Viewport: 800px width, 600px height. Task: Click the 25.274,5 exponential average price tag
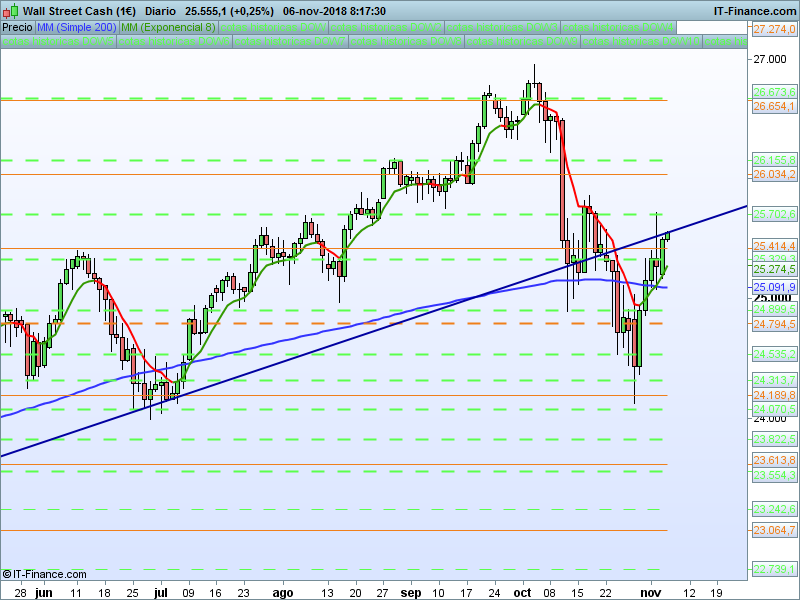click(774, 269)
